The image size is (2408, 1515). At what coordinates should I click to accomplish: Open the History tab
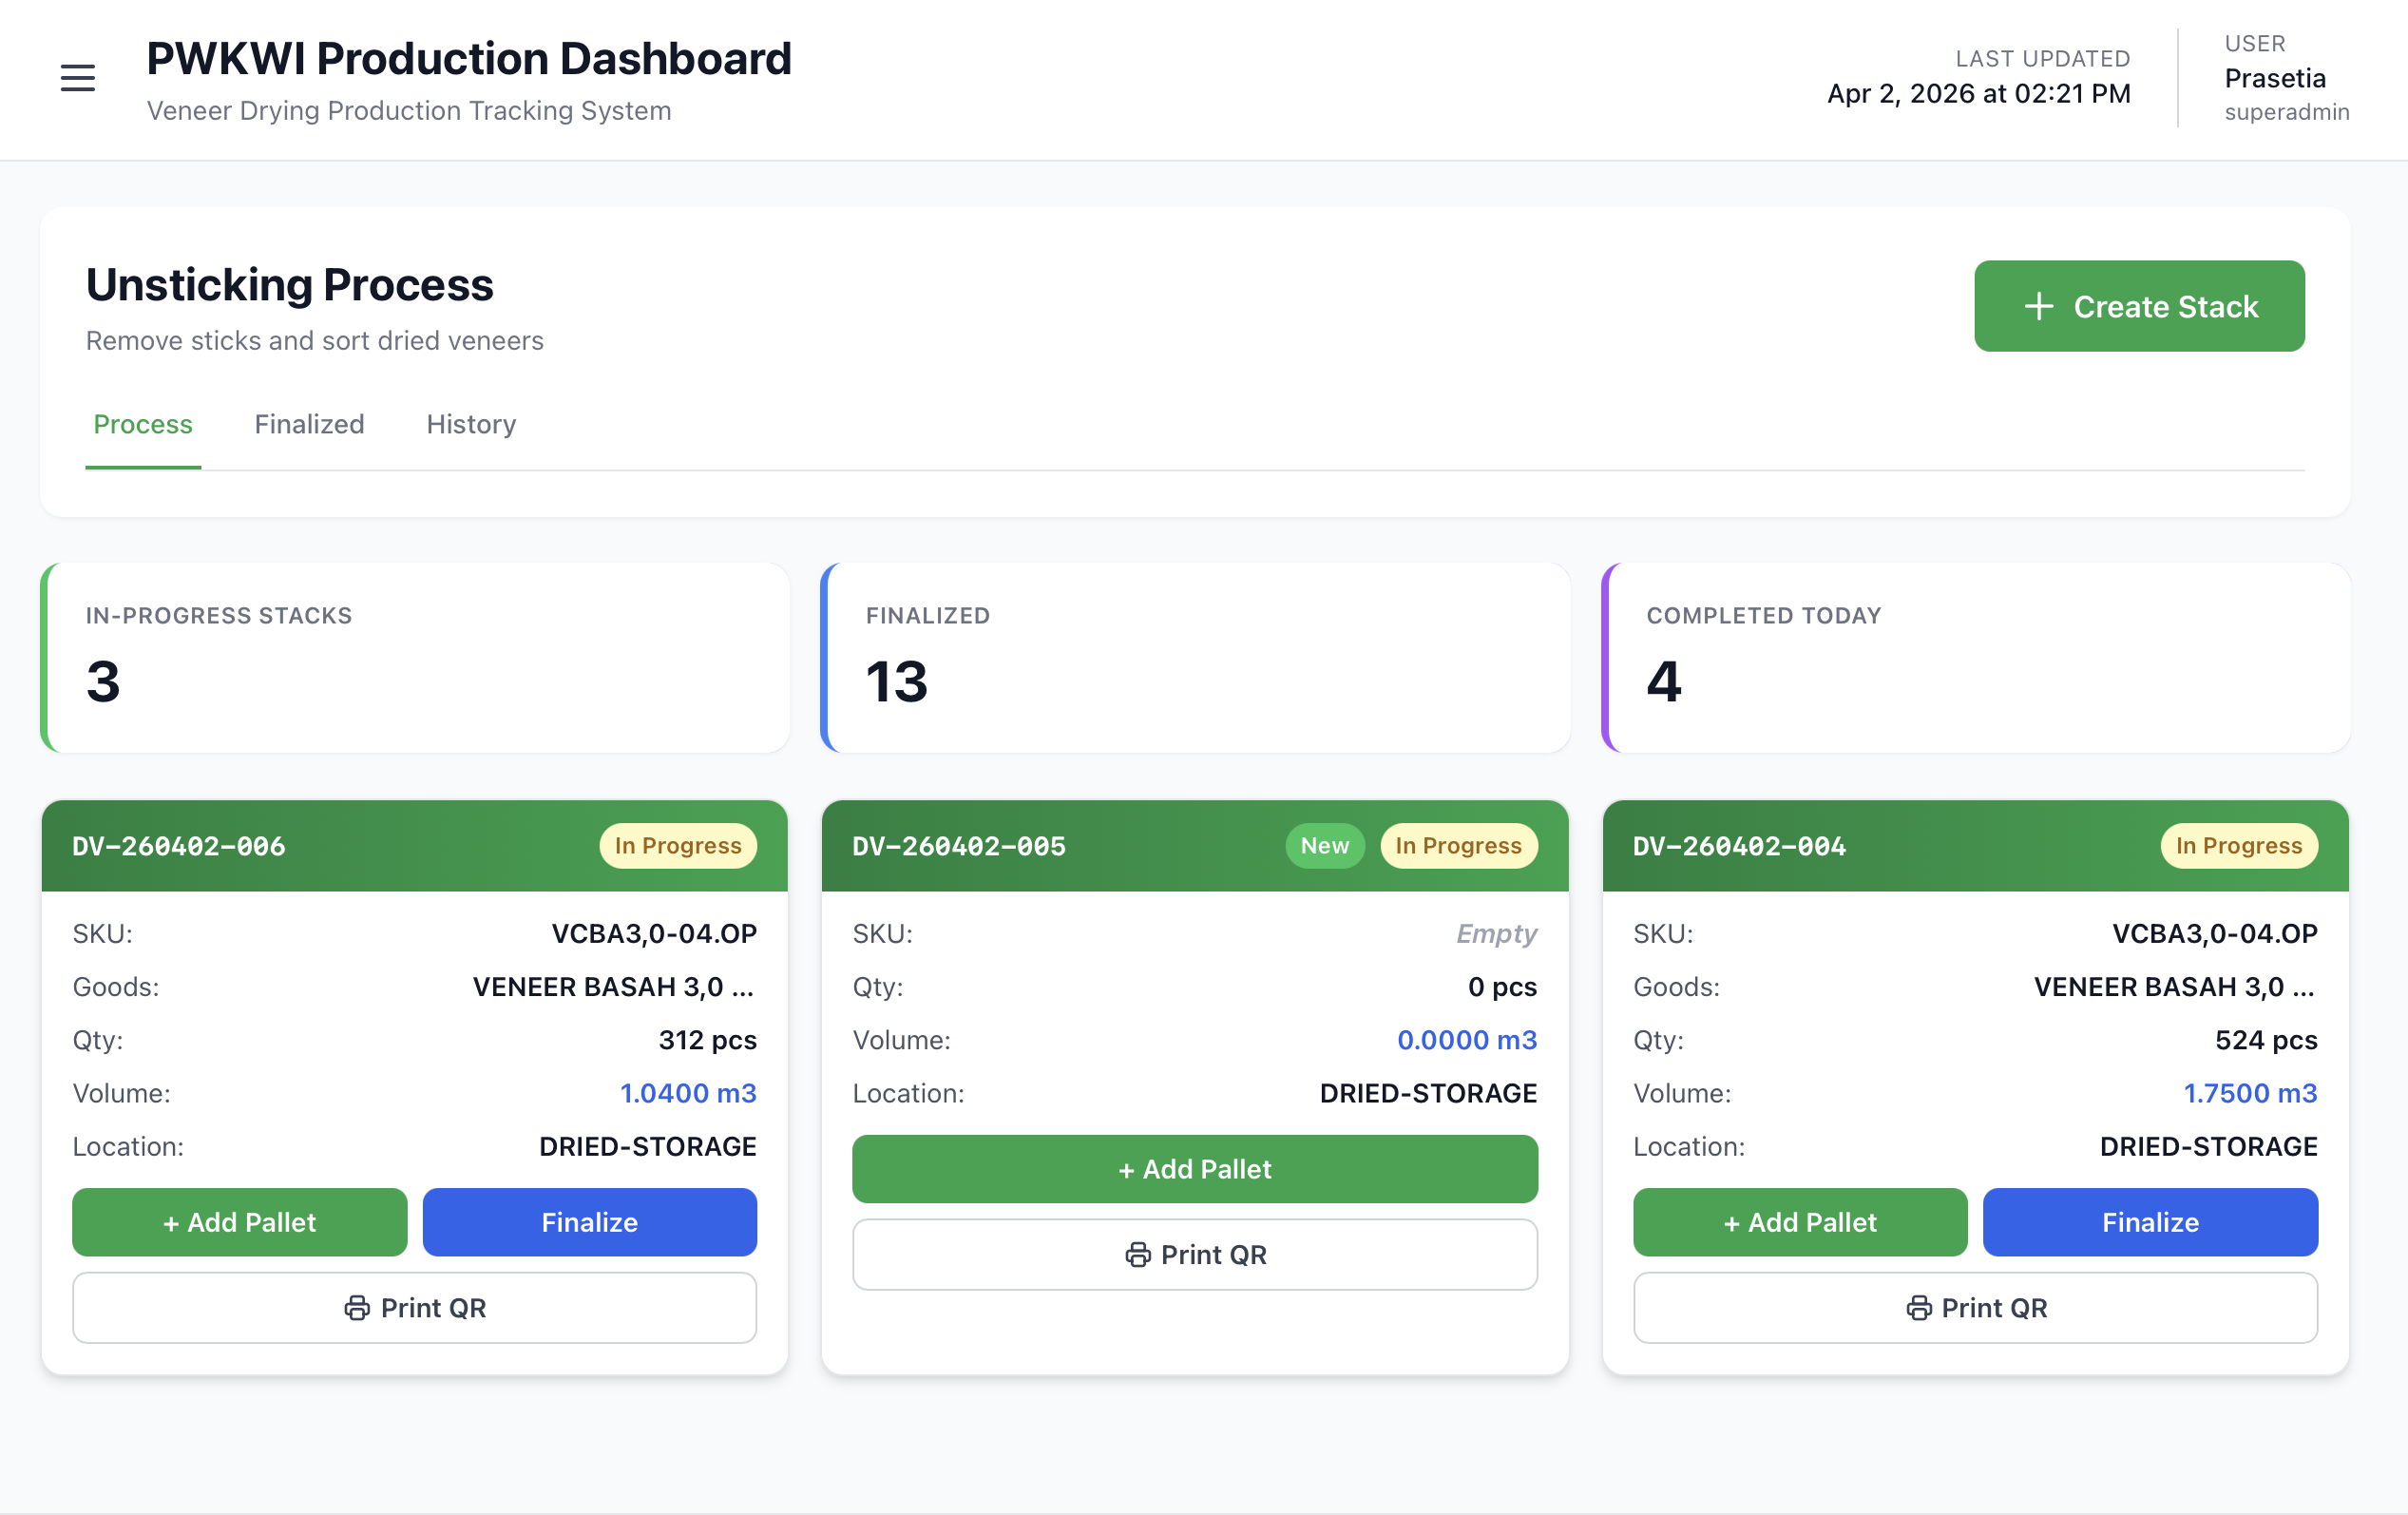(471, 424)
